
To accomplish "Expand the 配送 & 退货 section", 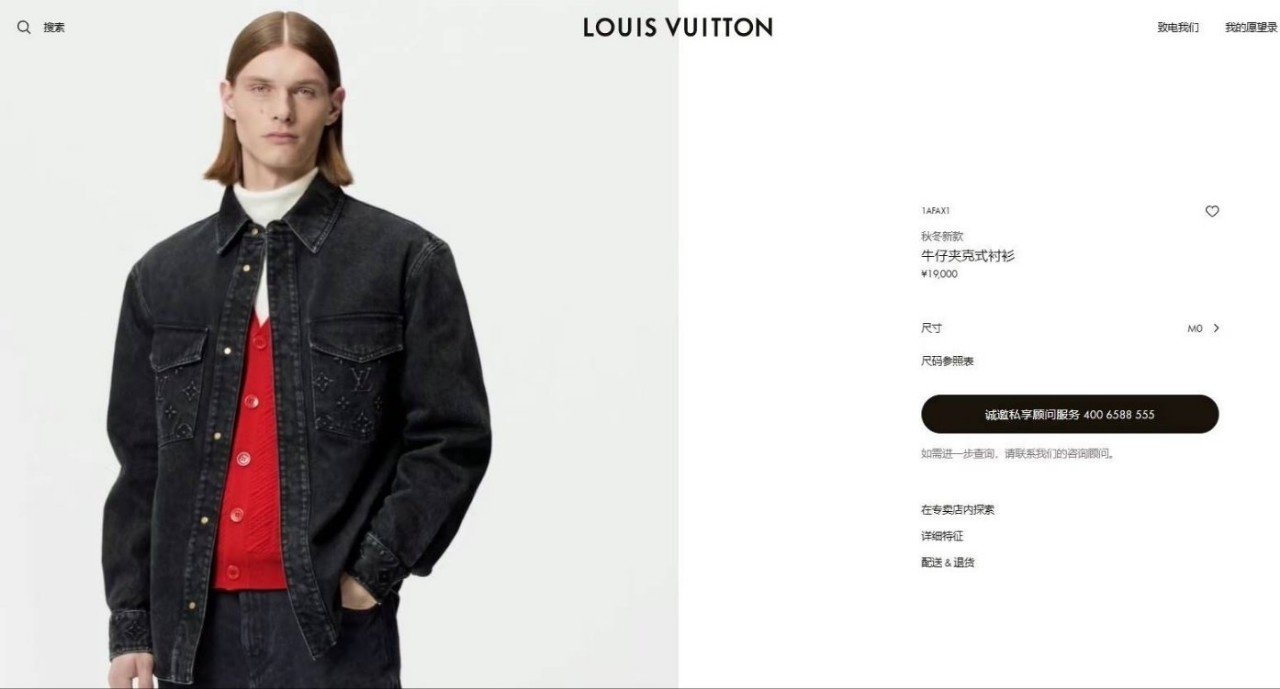I will pos(948,563).
